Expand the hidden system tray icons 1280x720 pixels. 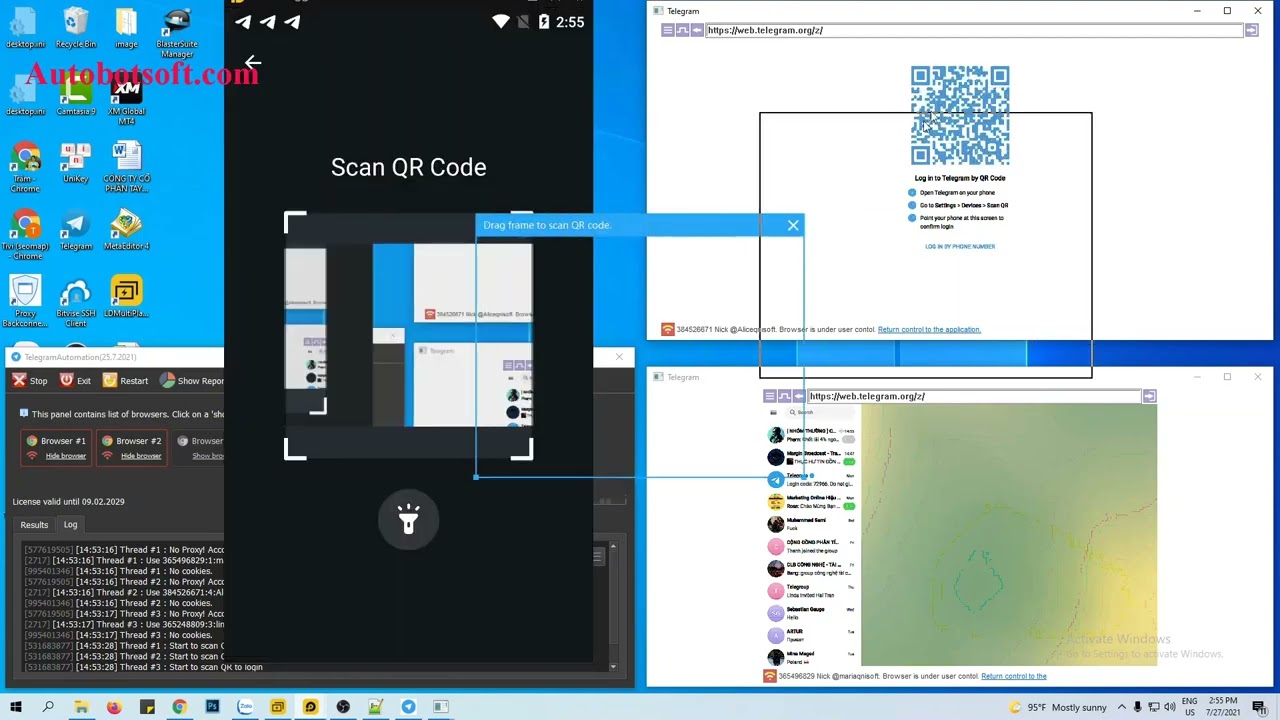pyautogui.click(x=1123, y=707)
